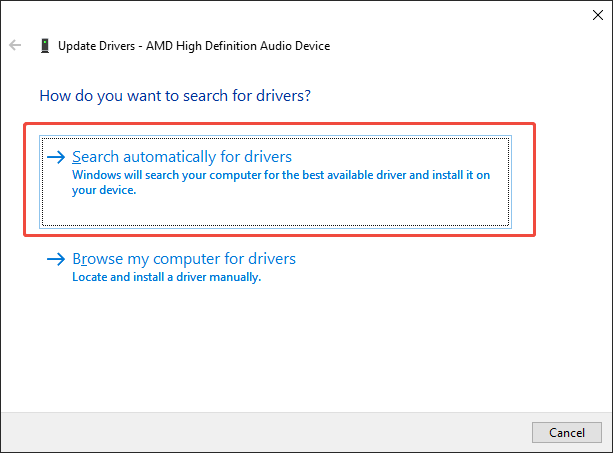Click the Cancel button
Screen dimensions: 613x453
point(566,432)
